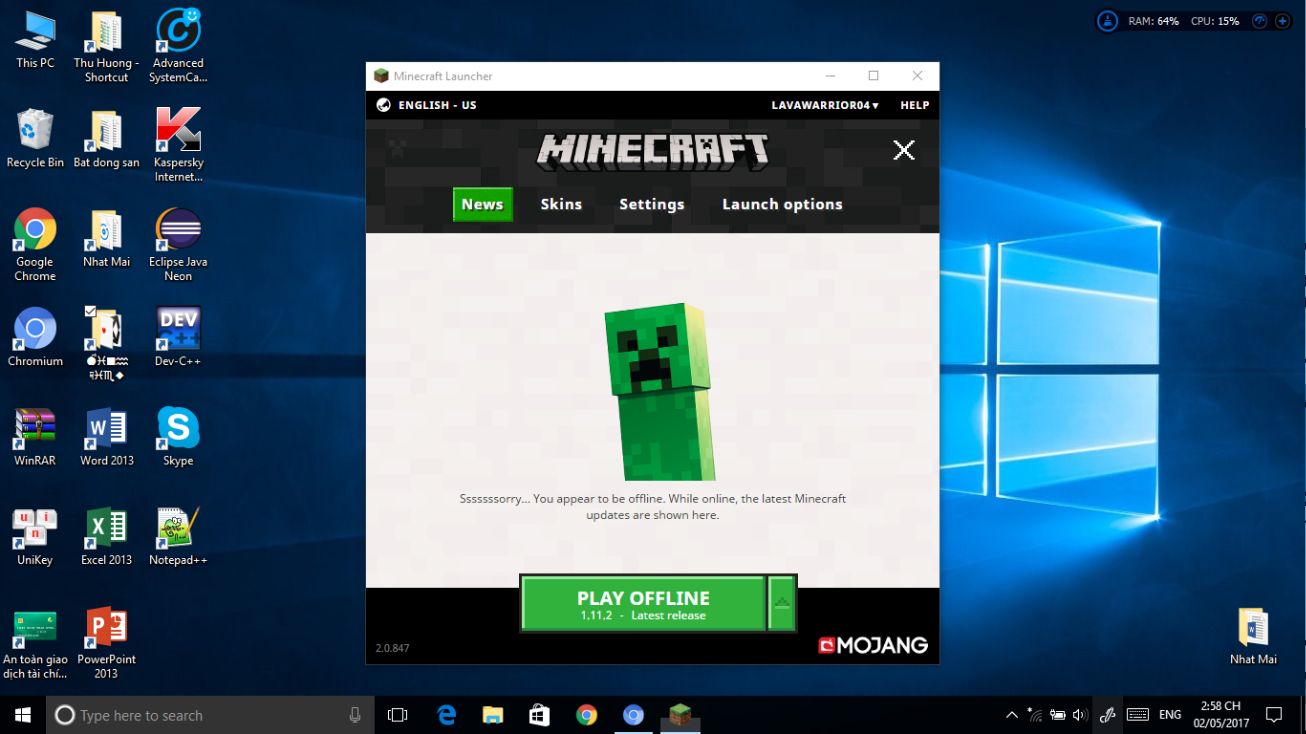Open Microsoft Edge from the taskbar
The width and height of the screenshot is (1306, 734).
(446, 715)
